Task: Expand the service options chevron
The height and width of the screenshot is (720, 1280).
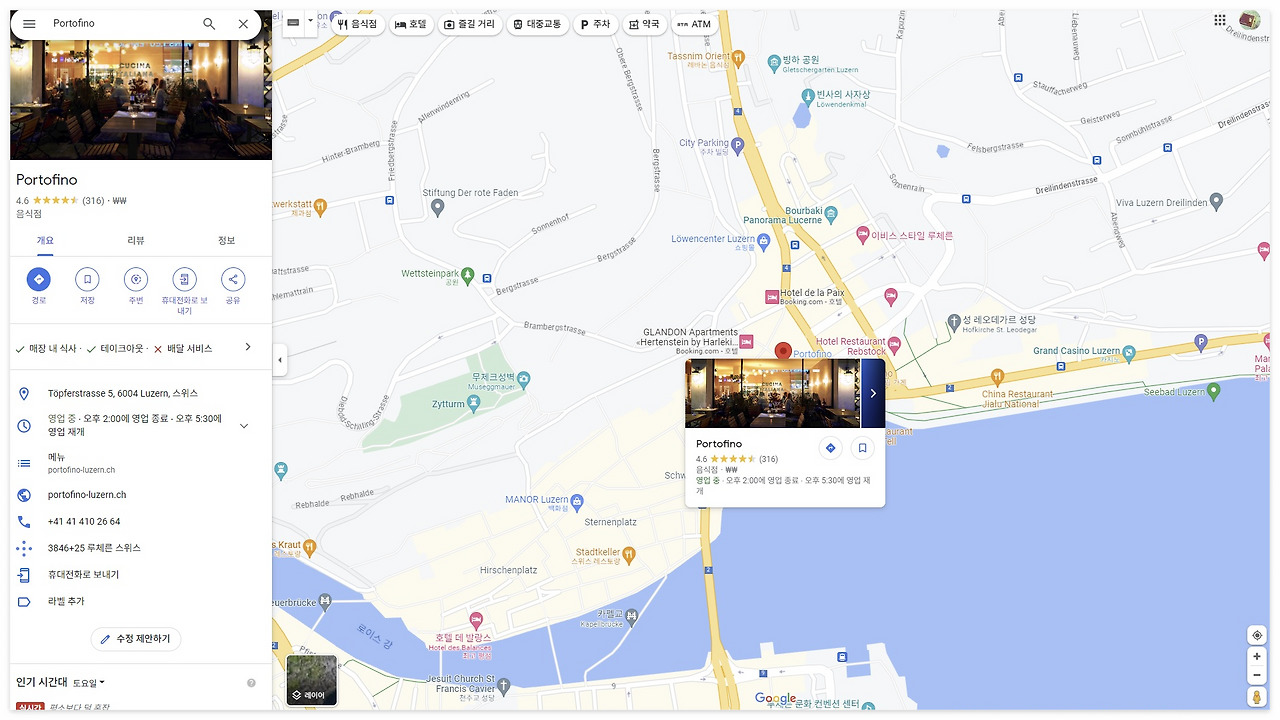Action: pyautogui.click(x=248, y=347)
